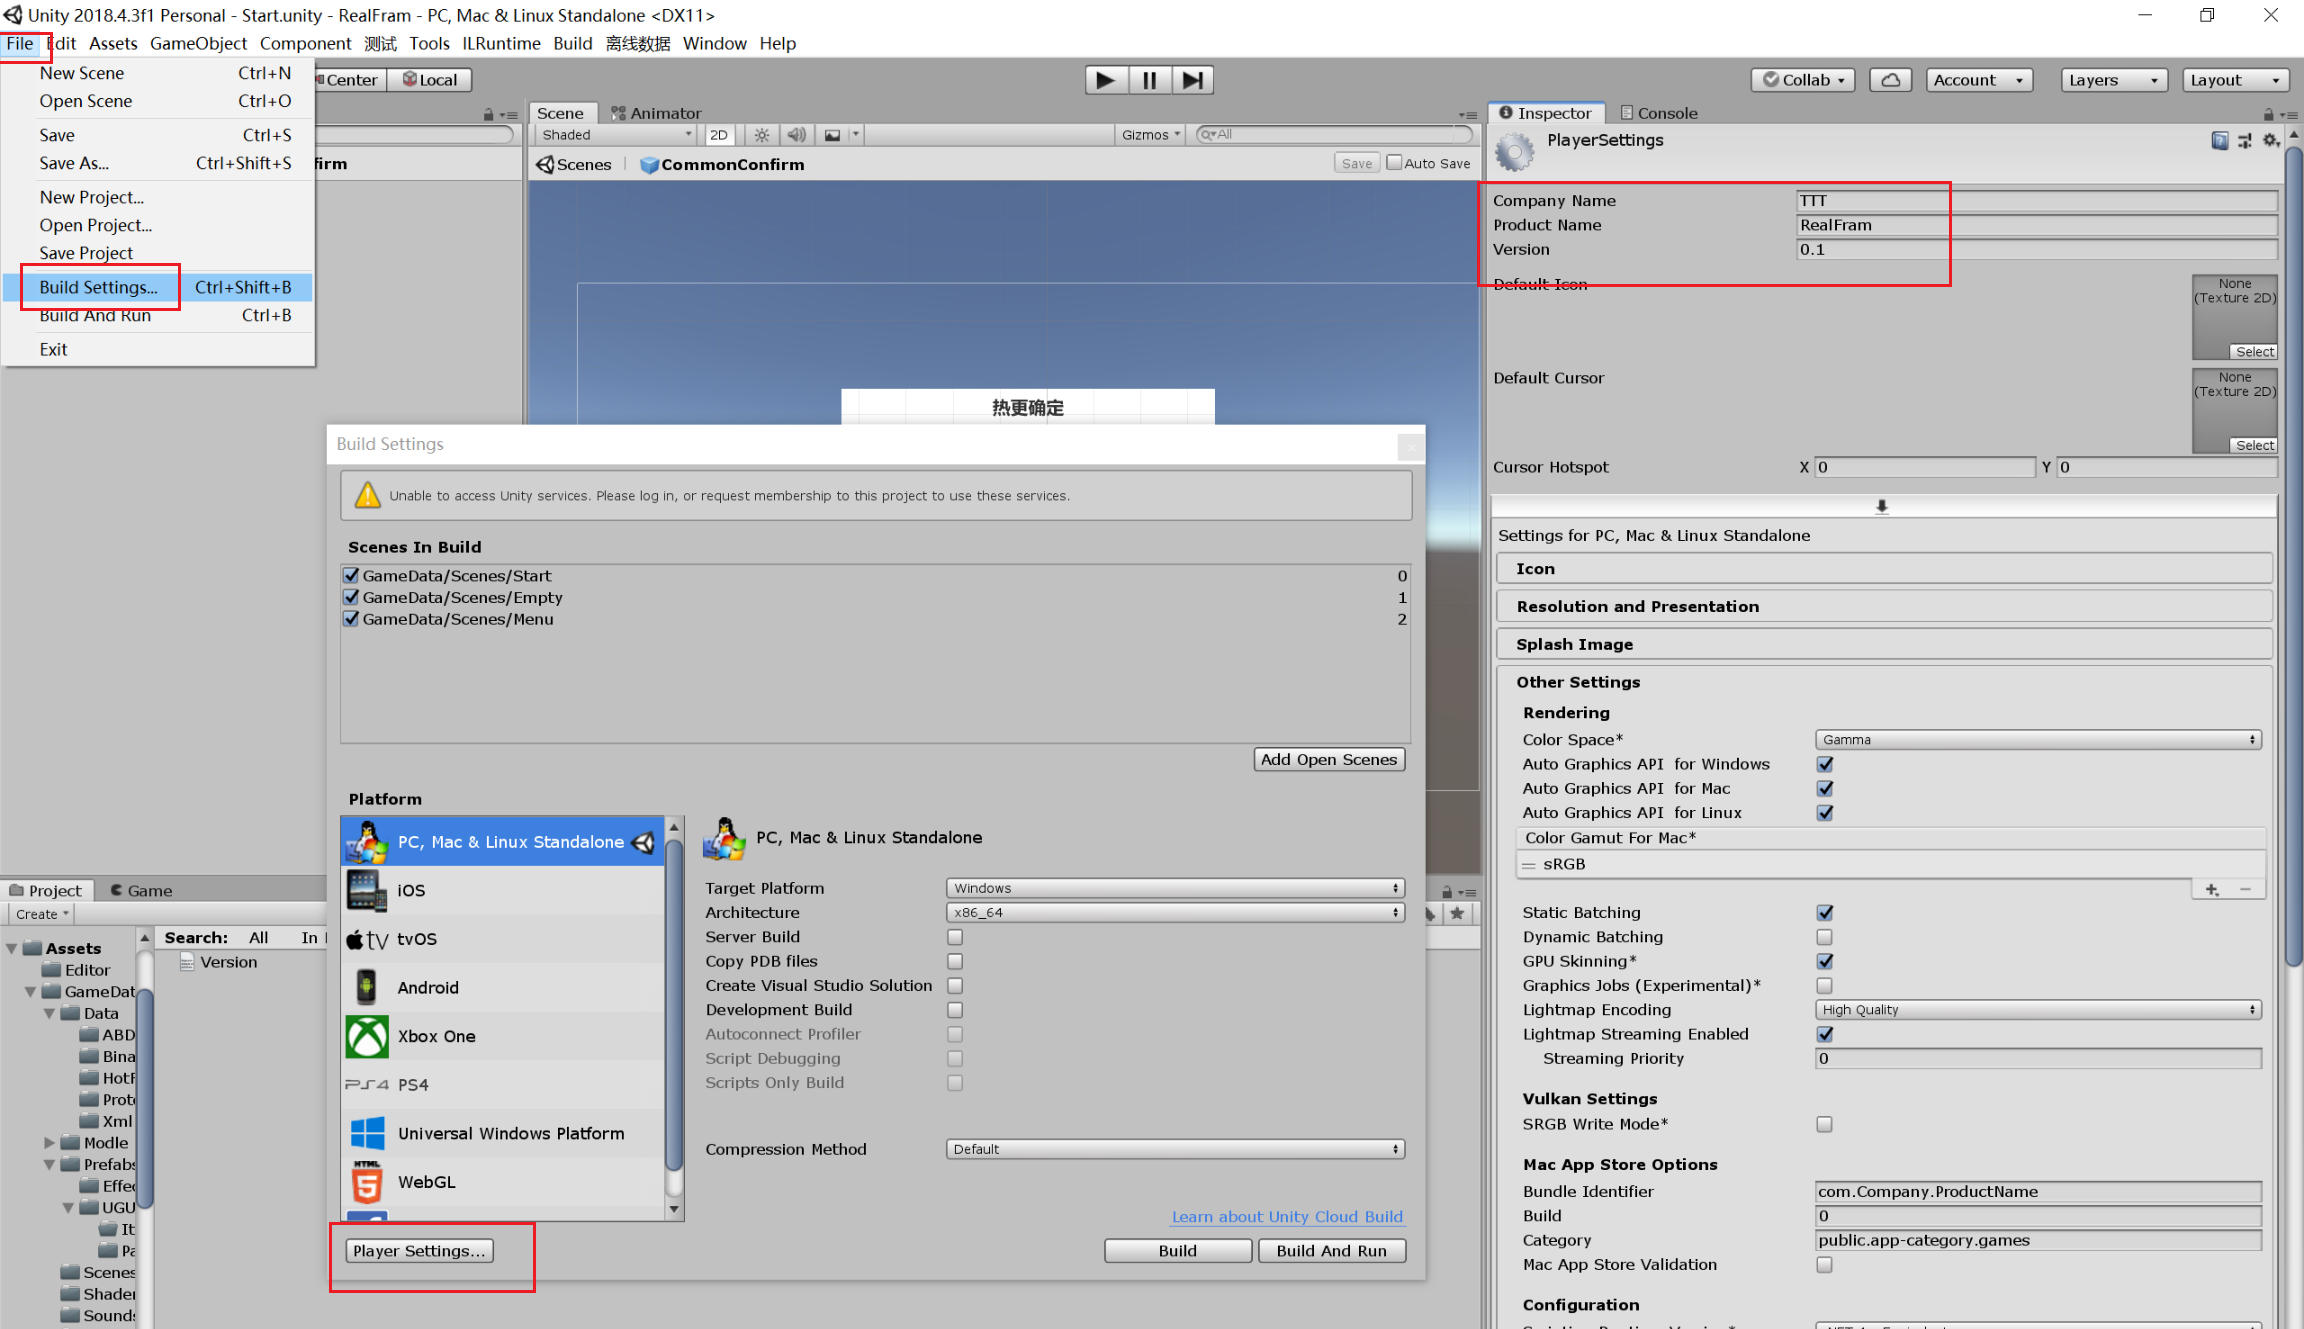Select Universal Windows Platform
The width and height of the screenshot is (2304, 1329).
tap(503, 1133)
